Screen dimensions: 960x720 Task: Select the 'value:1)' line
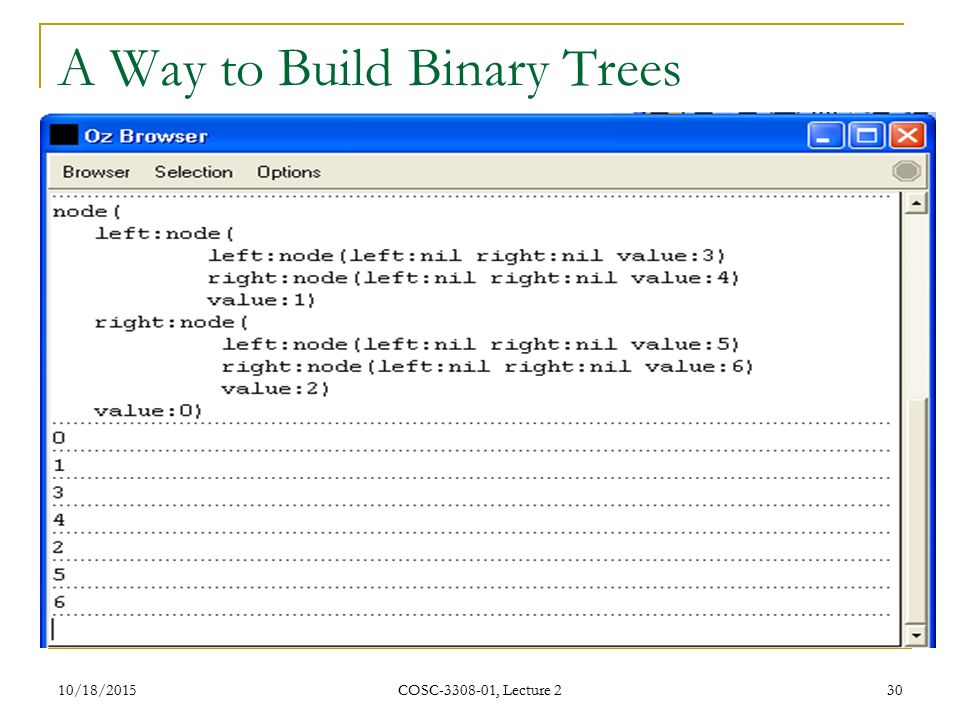point(261,300)
